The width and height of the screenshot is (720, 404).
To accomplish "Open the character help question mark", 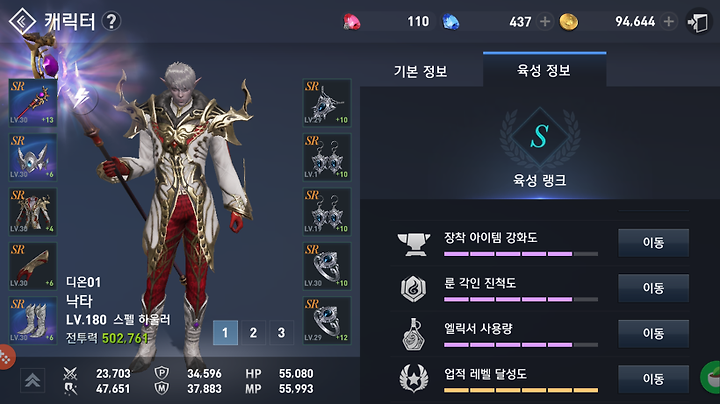I will pos(111,22).
